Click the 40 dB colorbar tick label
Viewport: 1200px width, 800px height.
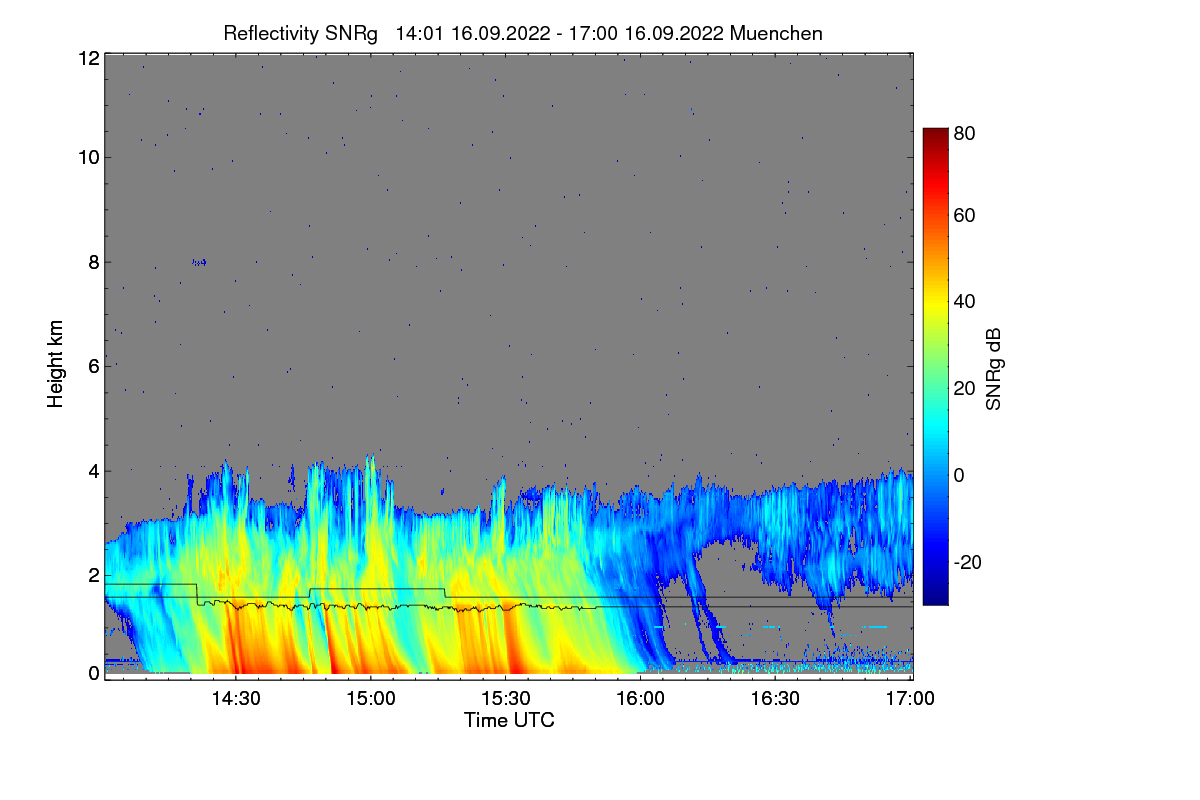point(965,301)
